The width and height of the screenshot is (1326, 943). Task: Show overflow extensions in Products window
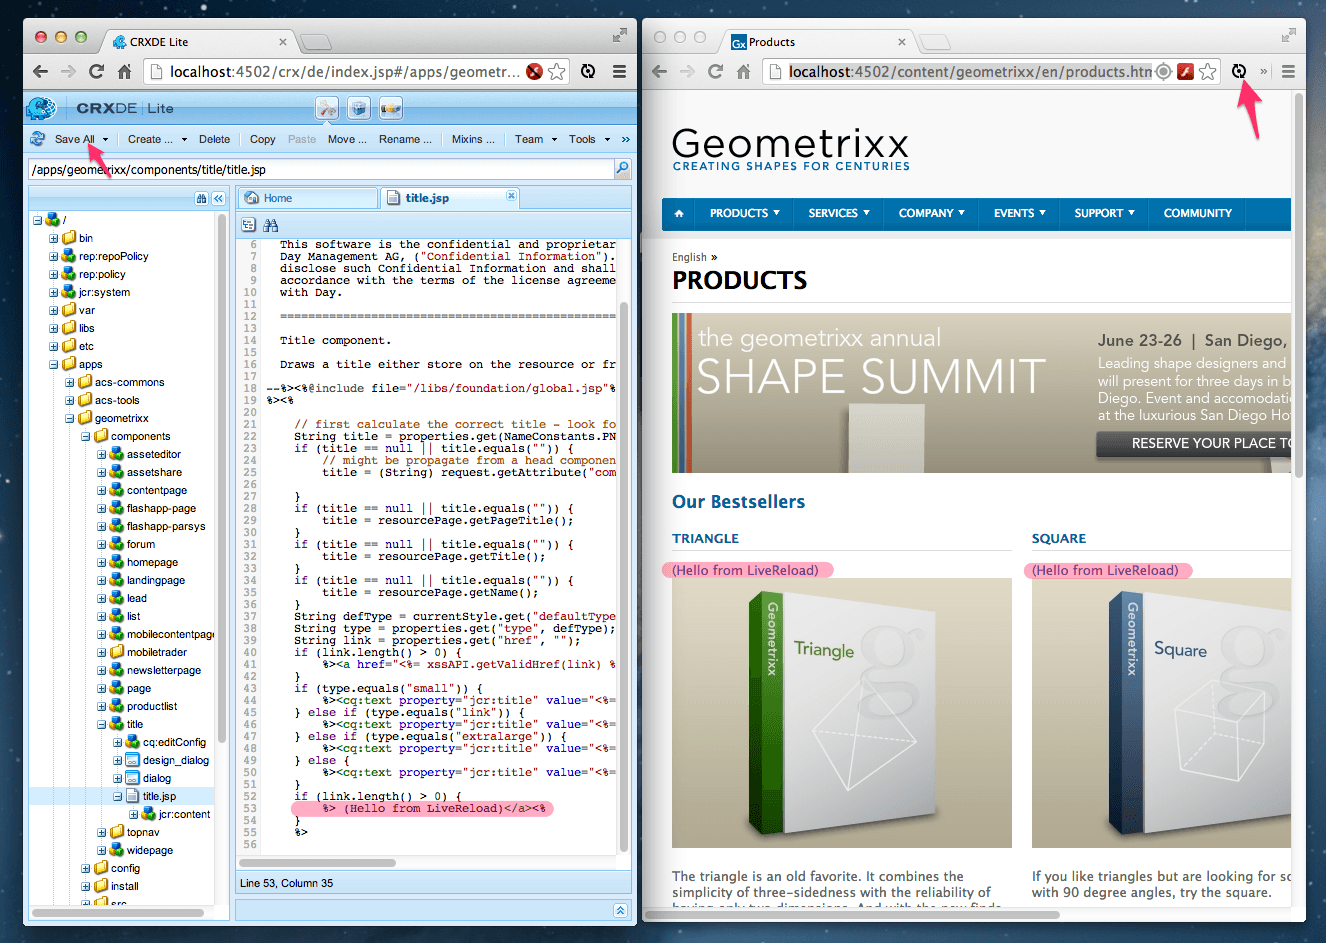1263,71
